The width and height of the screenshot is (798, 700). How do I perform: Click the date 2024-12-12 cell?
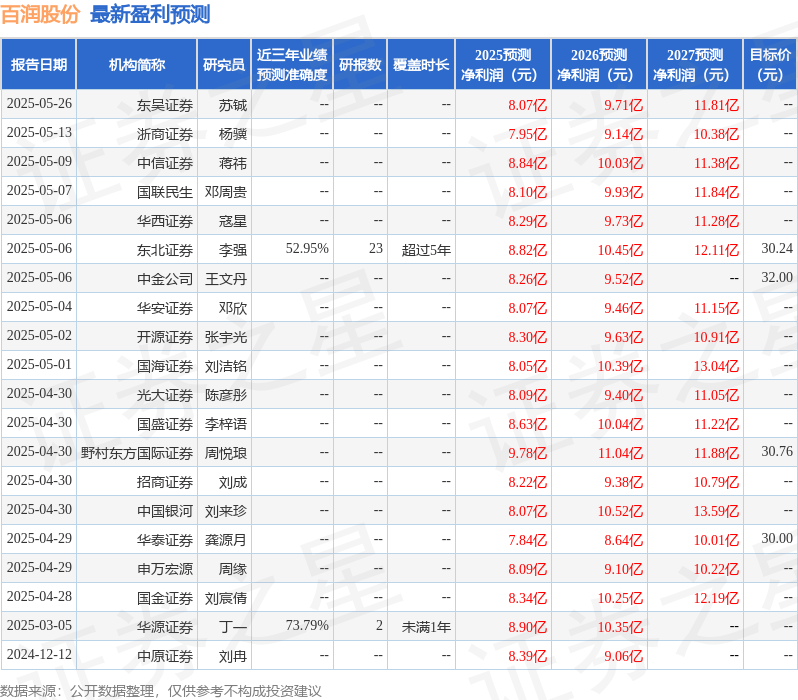39,655
